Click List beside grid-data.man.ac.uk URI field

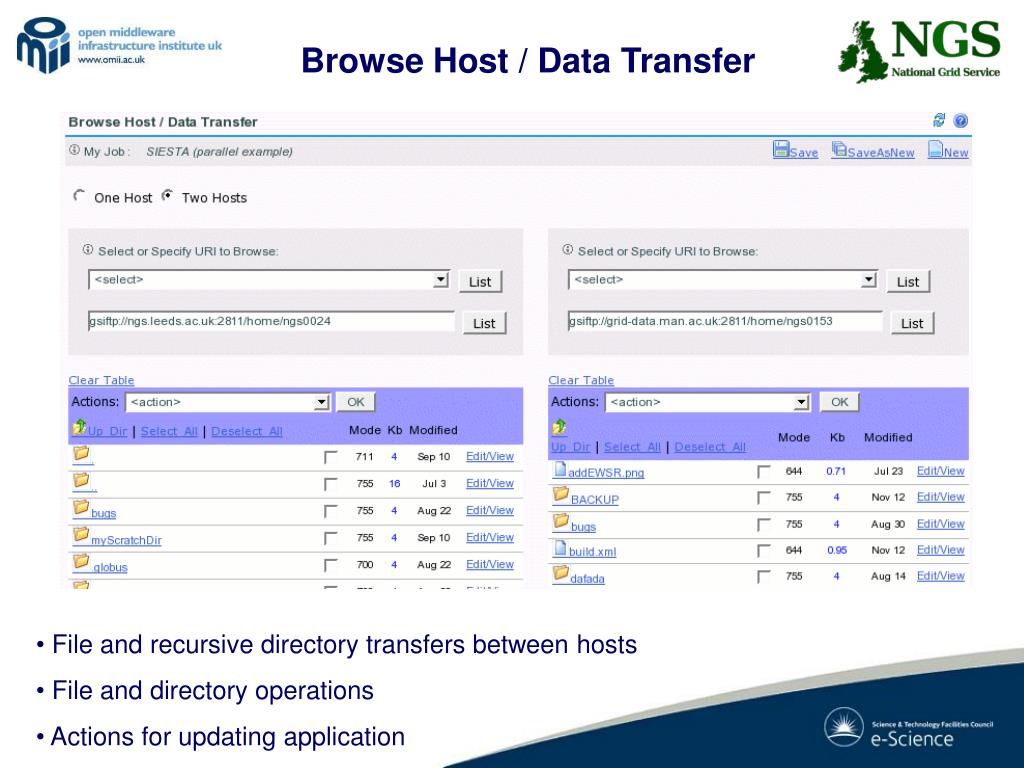tap(912, 323)
